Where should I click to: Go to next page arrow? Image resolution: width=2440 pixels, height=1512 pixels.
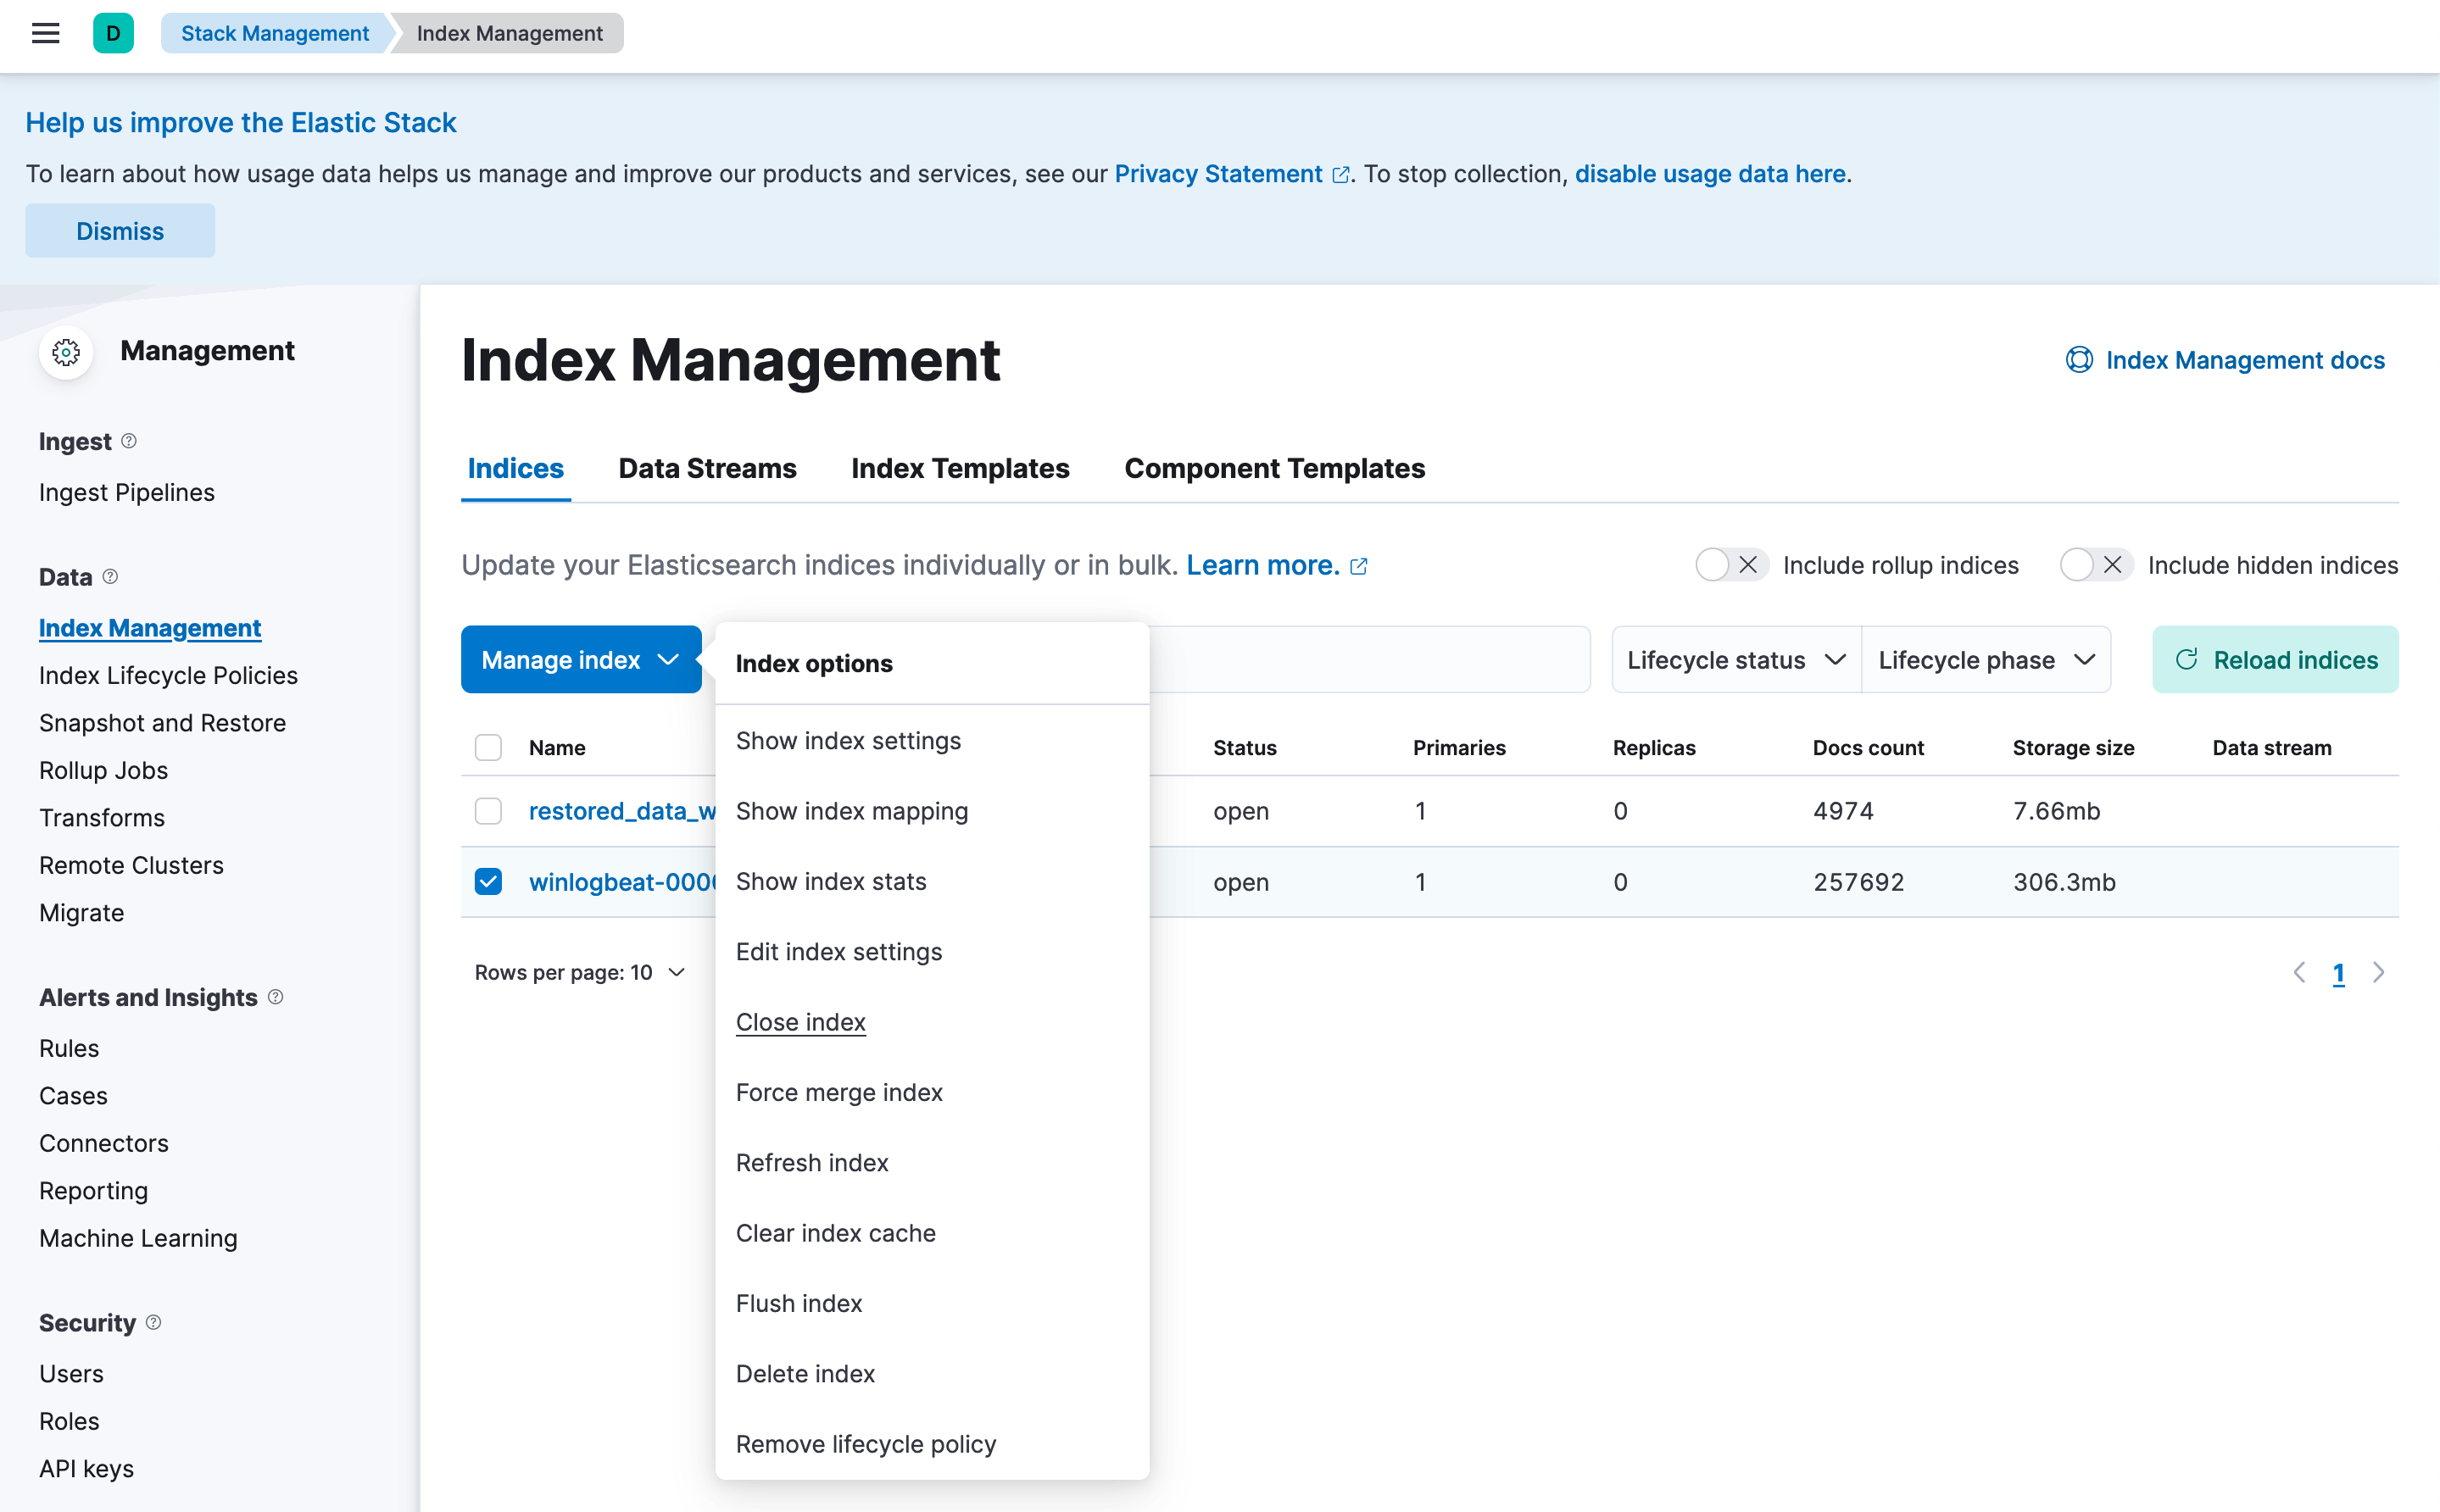[x=2379, y=972]
